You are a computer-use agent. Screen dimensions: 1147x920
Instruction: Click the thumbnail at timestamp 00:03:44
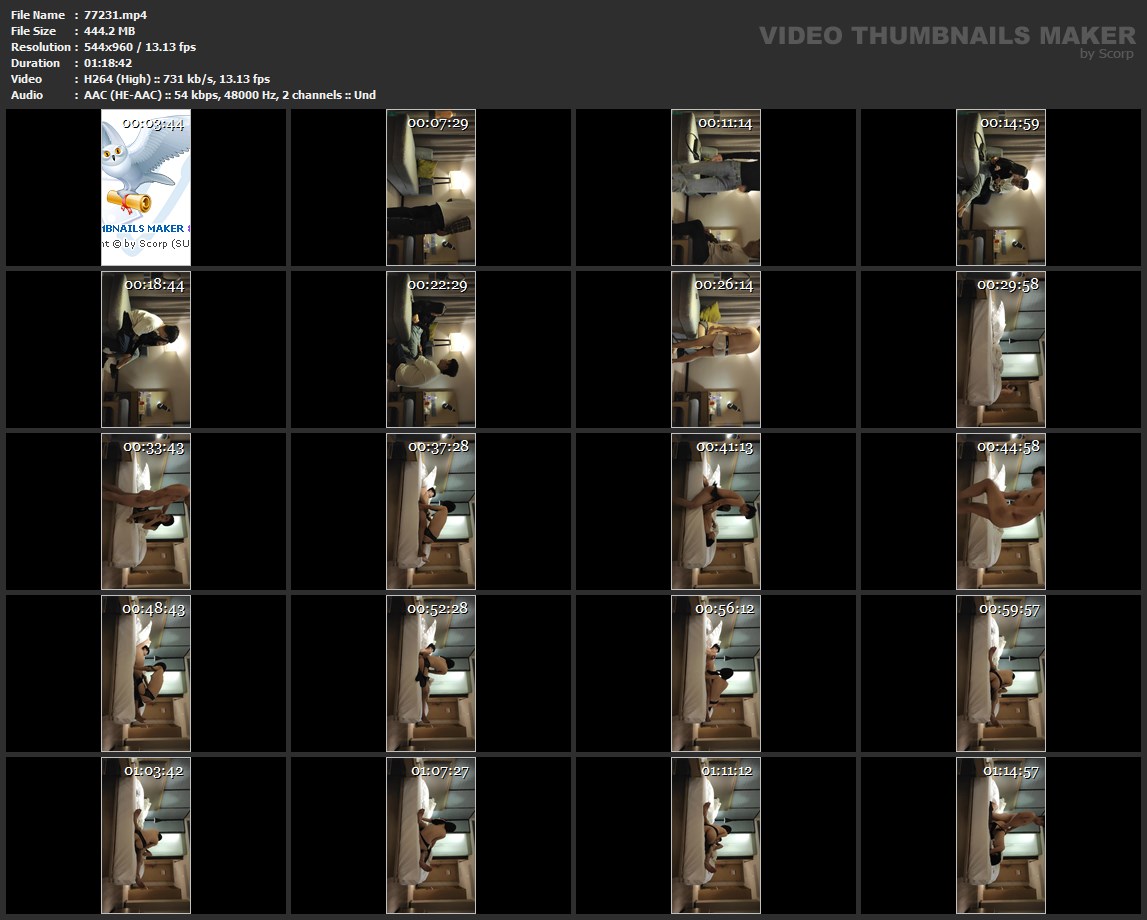point(146,187)
